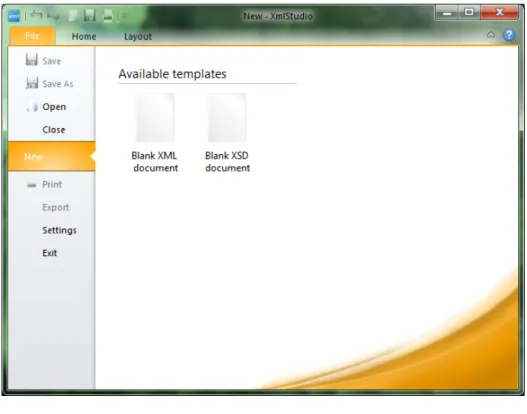Click the XmlStudio application icon in title bar
Viewport: 527px width, 414px height.
click(14, 15)
